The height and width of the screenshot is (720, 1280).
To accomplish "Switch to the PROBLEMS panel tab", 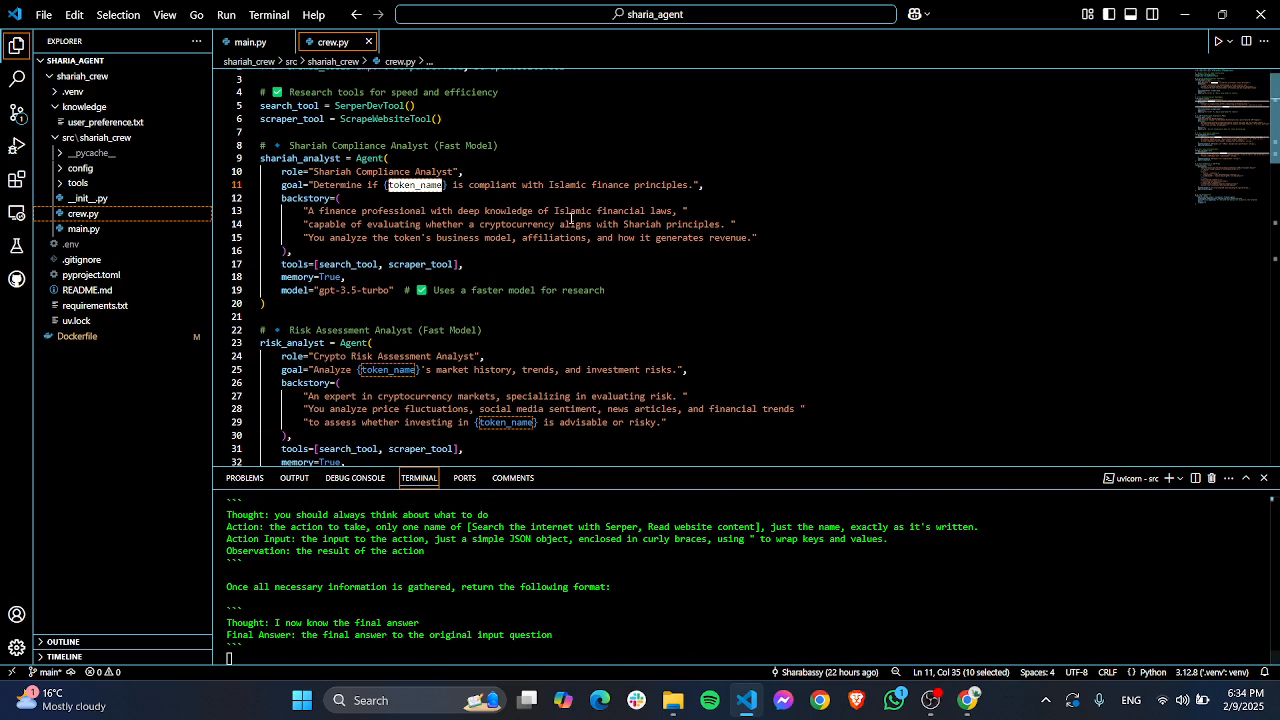I will point(245,478).
